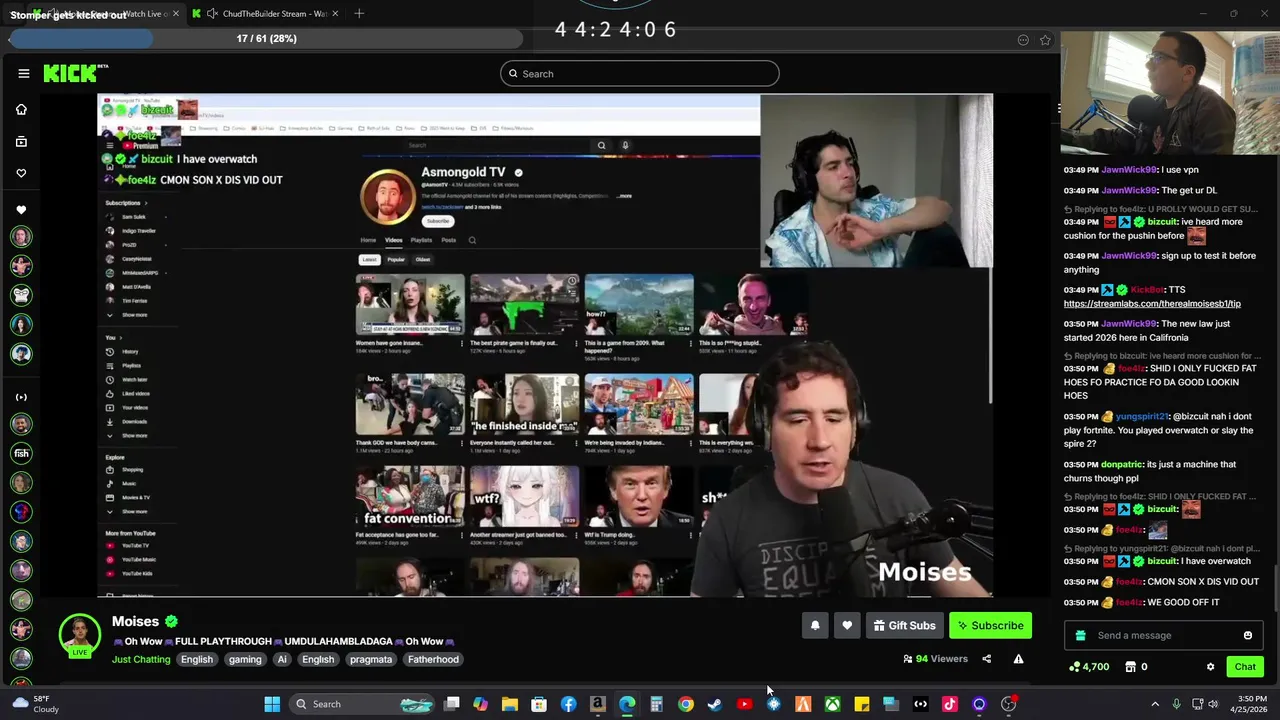Open chat settings gear

tap(1210, 666)
